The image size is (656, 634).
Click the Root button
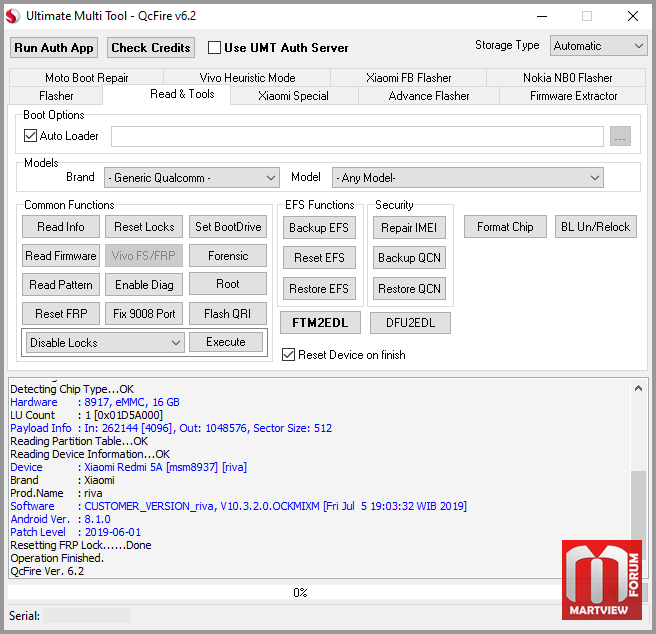coord(228,284)
